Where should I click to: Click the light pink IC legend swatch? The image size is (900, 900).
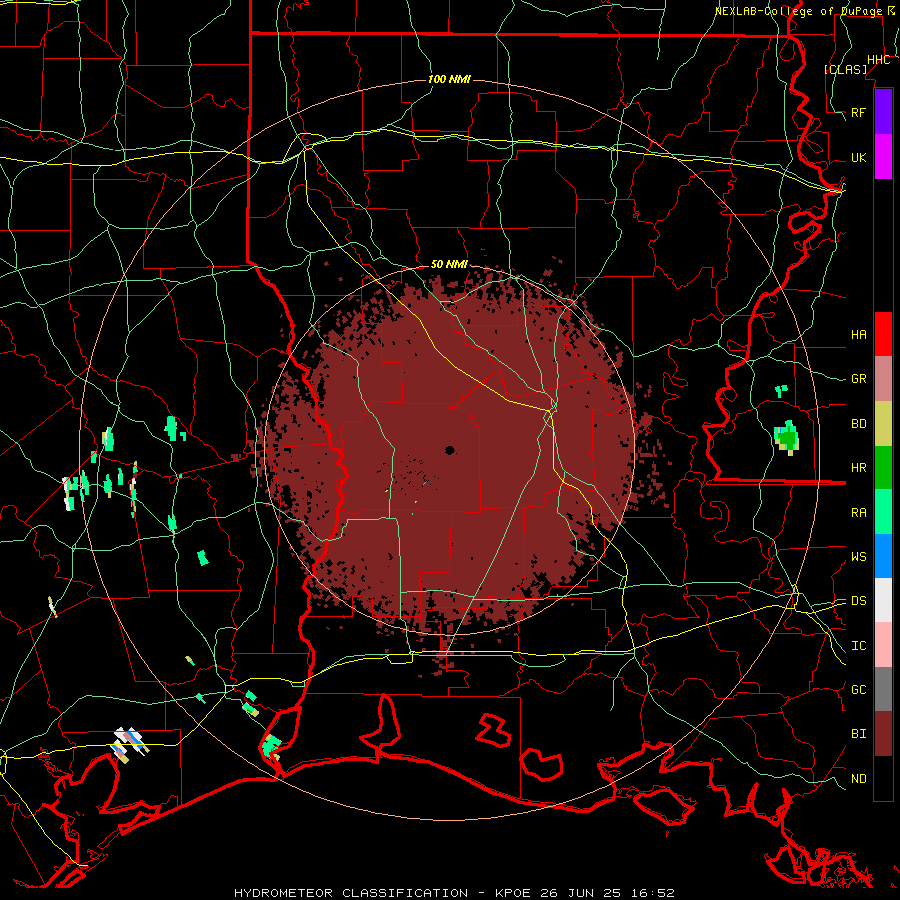883,645
